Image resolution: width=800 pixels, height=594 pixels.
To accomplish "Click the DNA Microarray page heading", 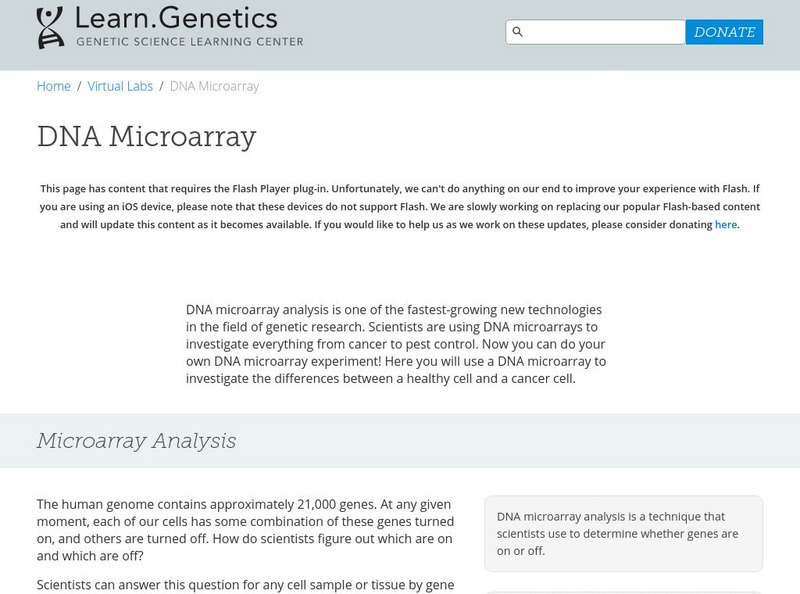I will click(x=147, y=136).
